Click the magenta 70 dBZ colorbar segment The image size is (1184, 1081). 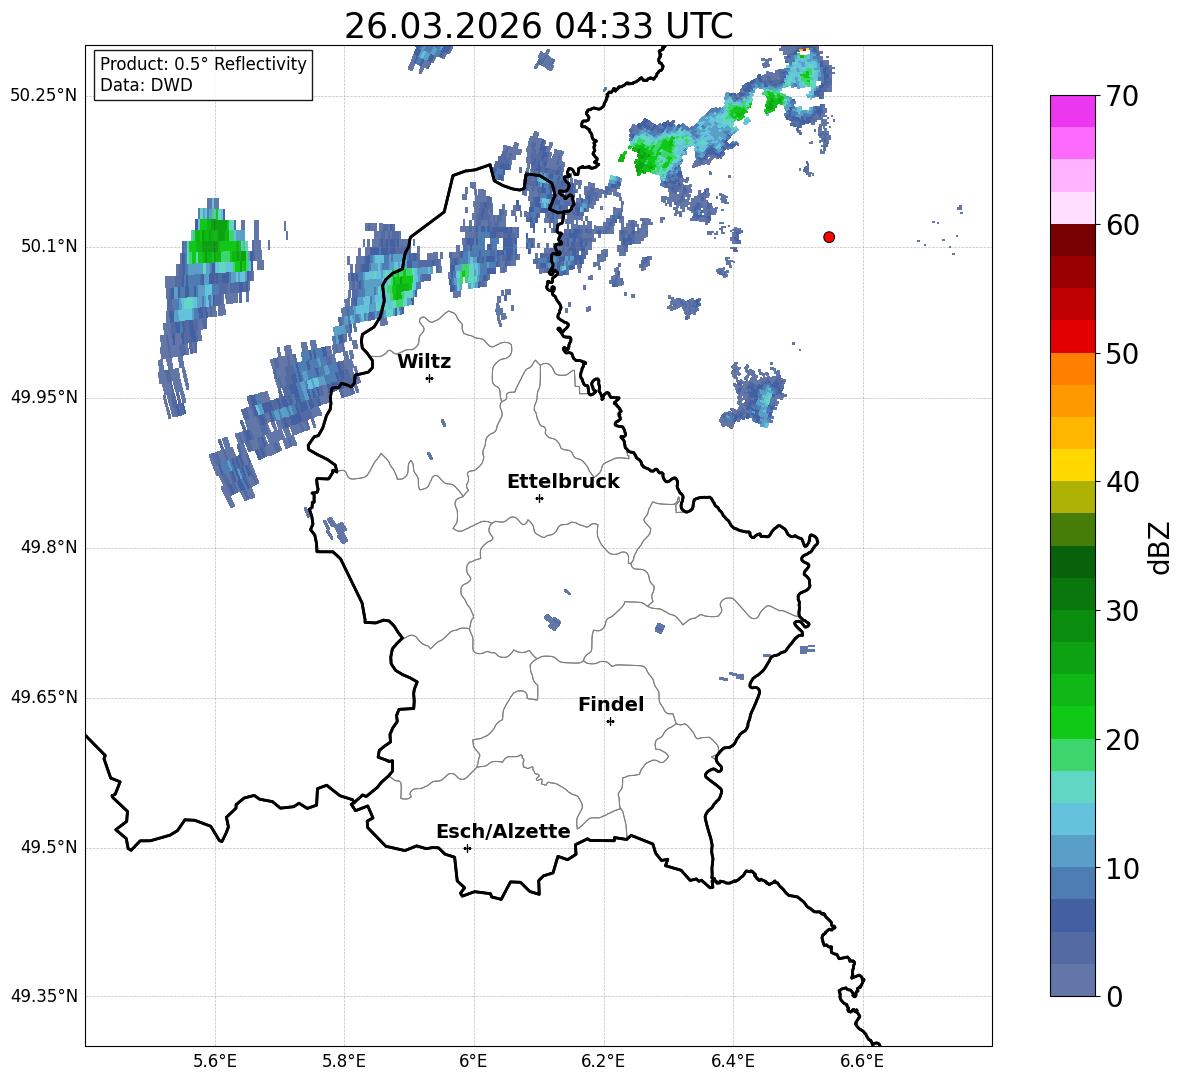tap(1072, 111)
